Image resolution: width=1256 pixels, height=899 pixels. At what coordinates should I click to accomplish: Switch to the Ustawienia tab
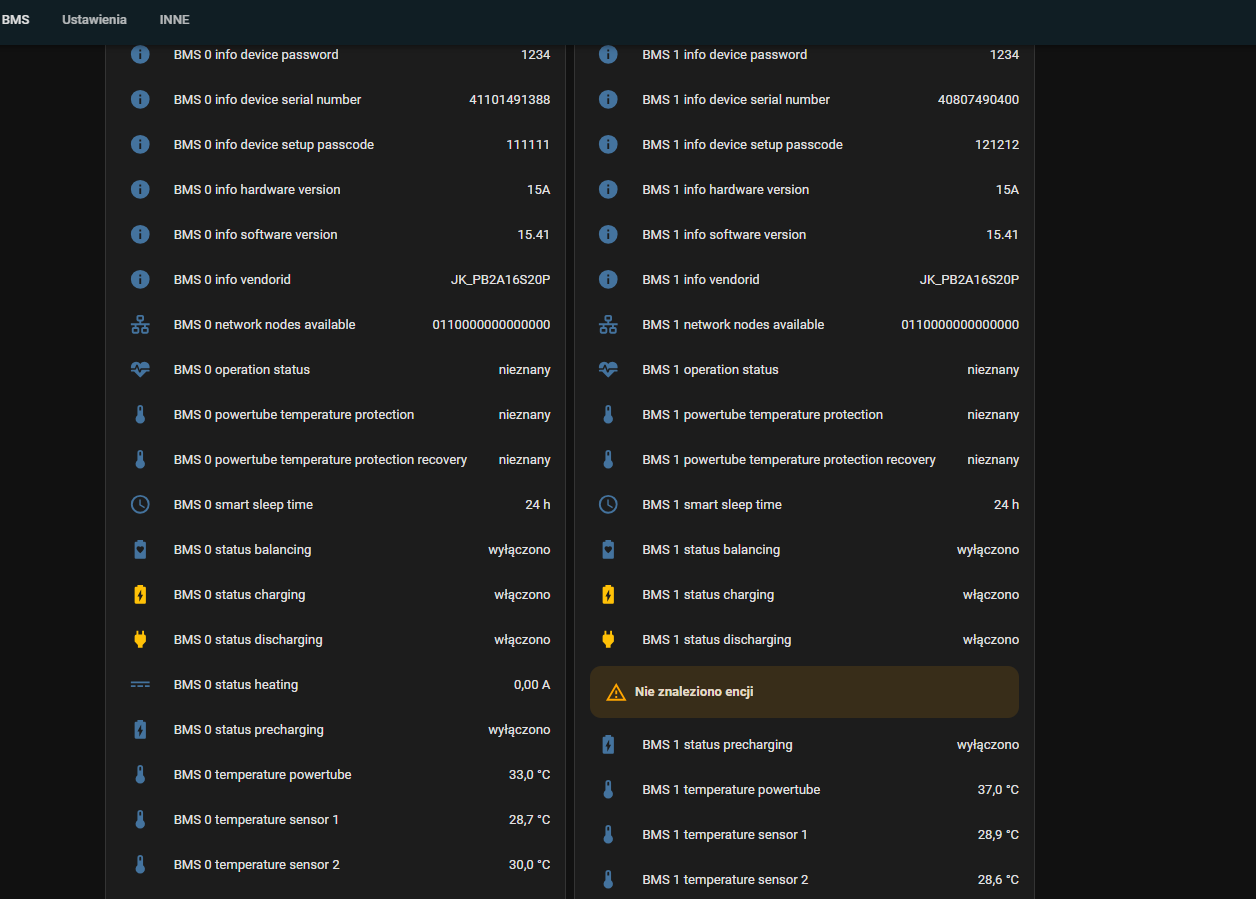coord(94,20)
